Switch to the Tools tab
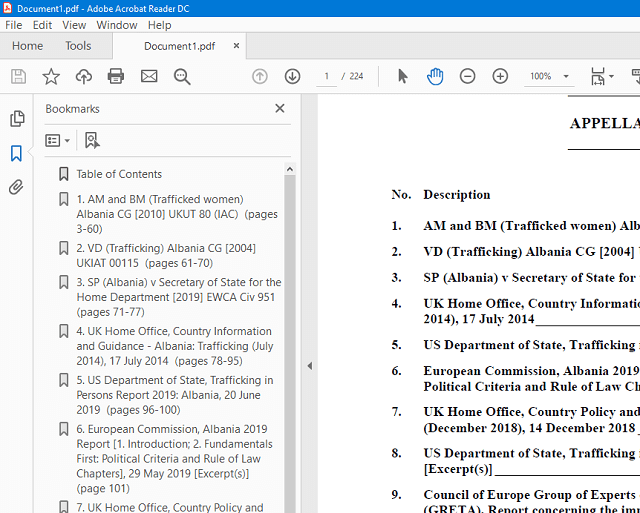The width and height of the screenshot is (640, 513). click(x=78, y=46)
